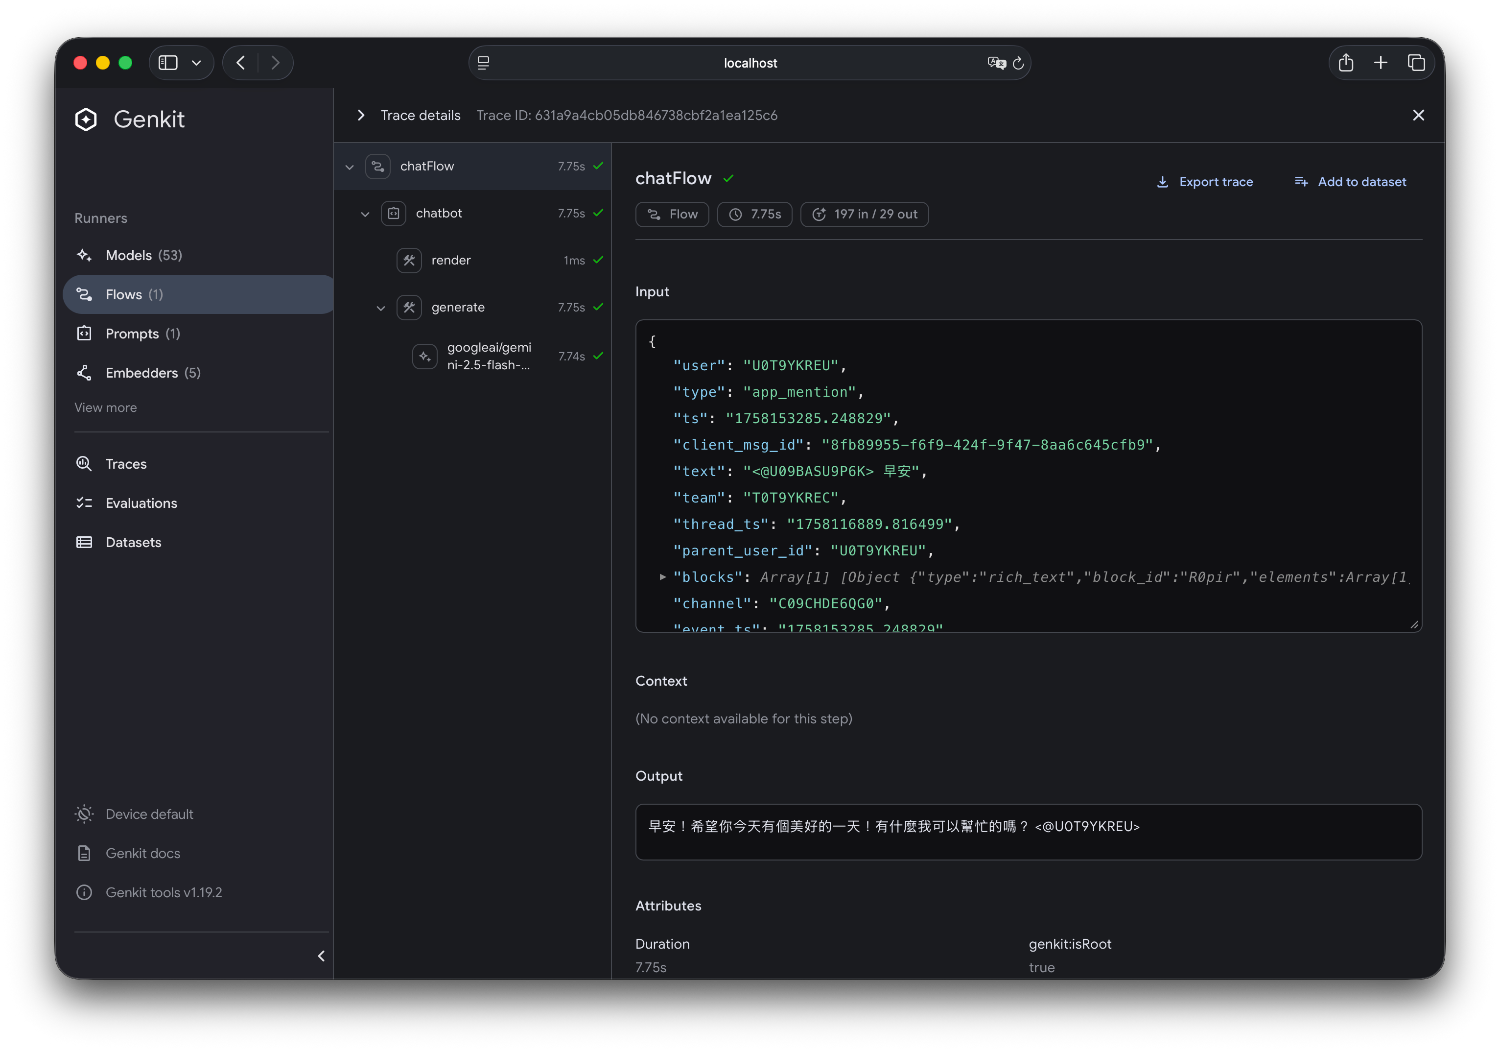Open a new Safari tab
This screenshot has width=1500, height=1052.
pos(1381,63)
